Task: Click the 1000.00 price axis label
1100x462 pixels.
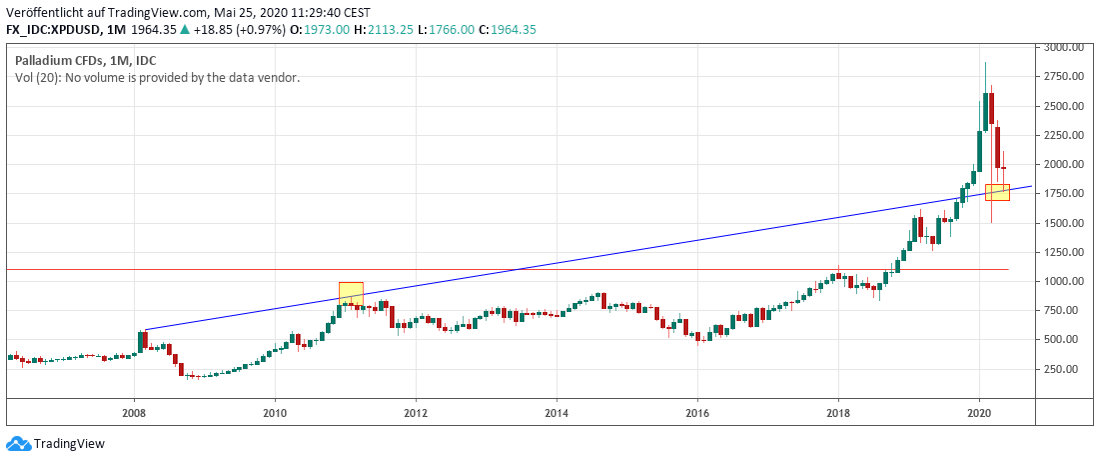Action: (x=1065, y=281)
